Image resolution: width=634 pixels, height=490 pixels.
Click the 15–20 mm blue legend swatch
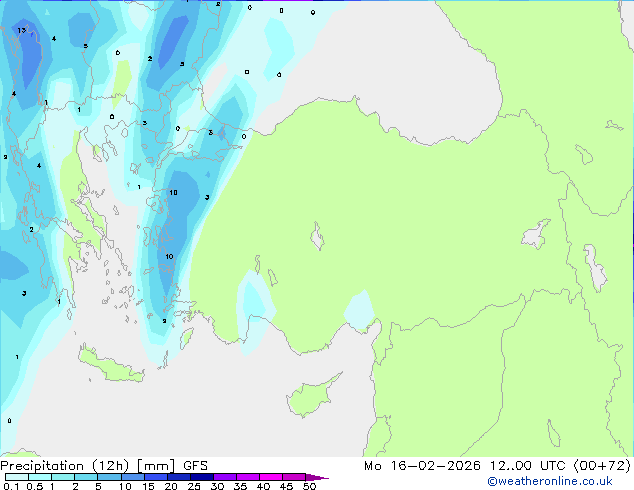click(156, 477)
